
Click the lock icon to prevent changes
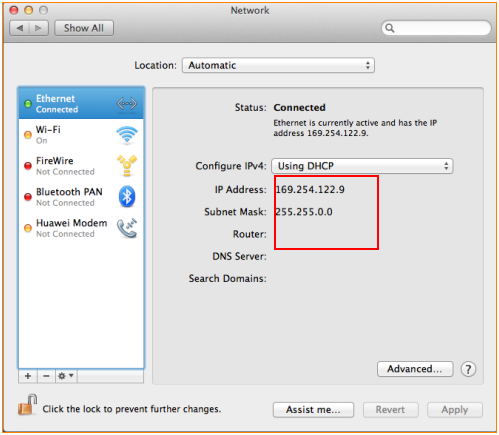(27, 405)
